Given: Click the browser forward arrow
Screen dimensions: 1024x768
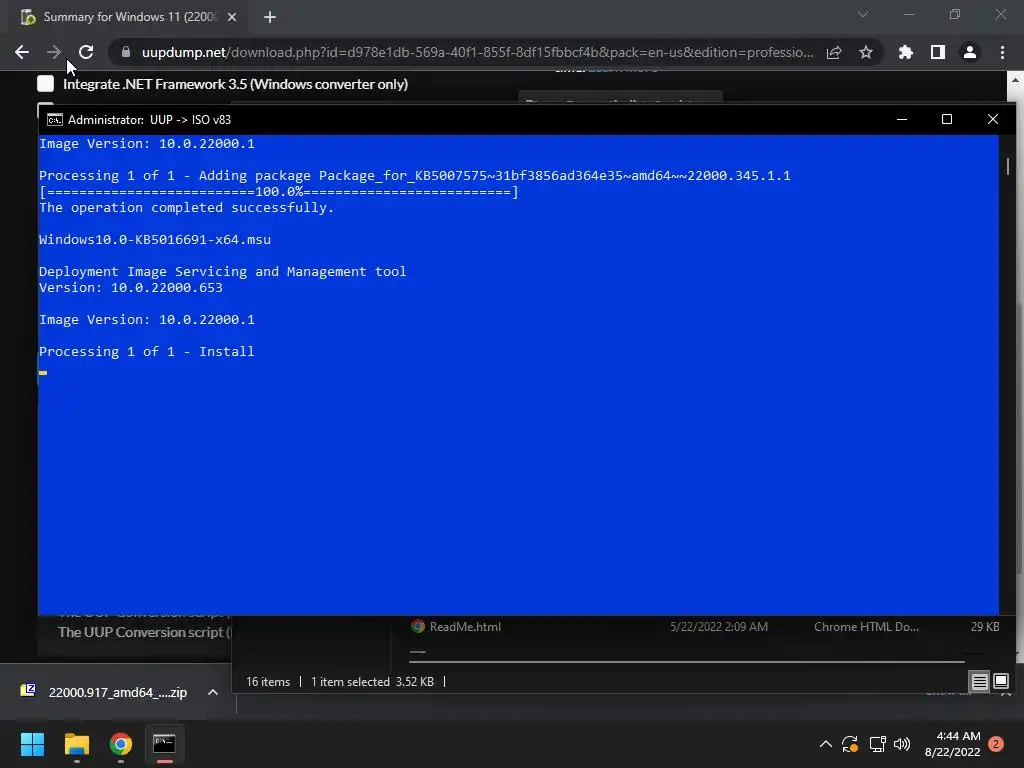Looking at the screenshot, I should pos(54,52).
